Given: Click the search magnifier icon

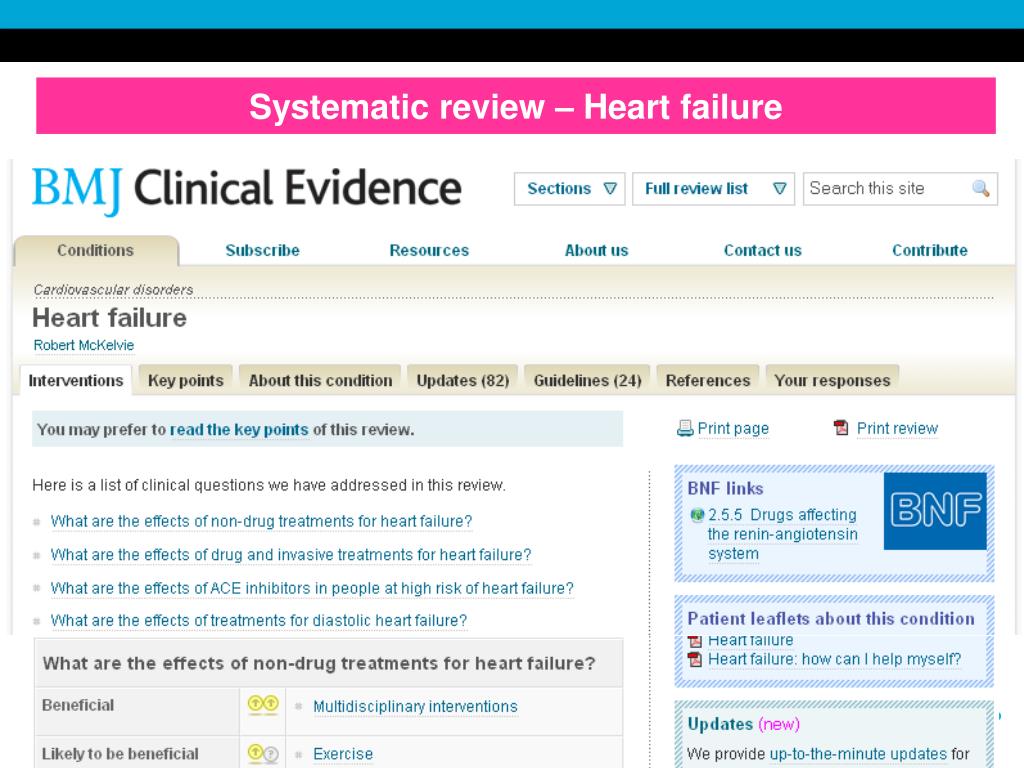Looking at the screenshot, I should [980, 189].
